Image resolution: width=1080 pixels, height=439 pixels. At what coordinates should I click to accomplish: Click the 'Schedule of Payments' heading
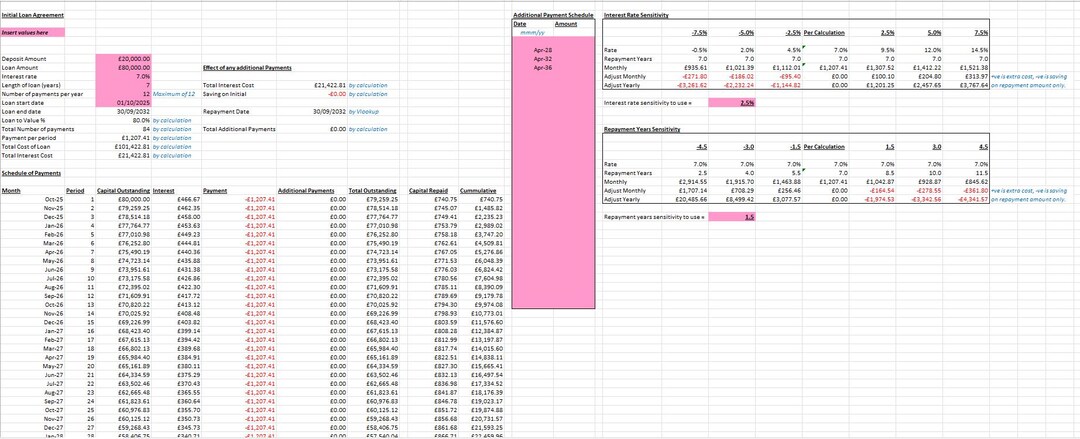pos(31,173)
